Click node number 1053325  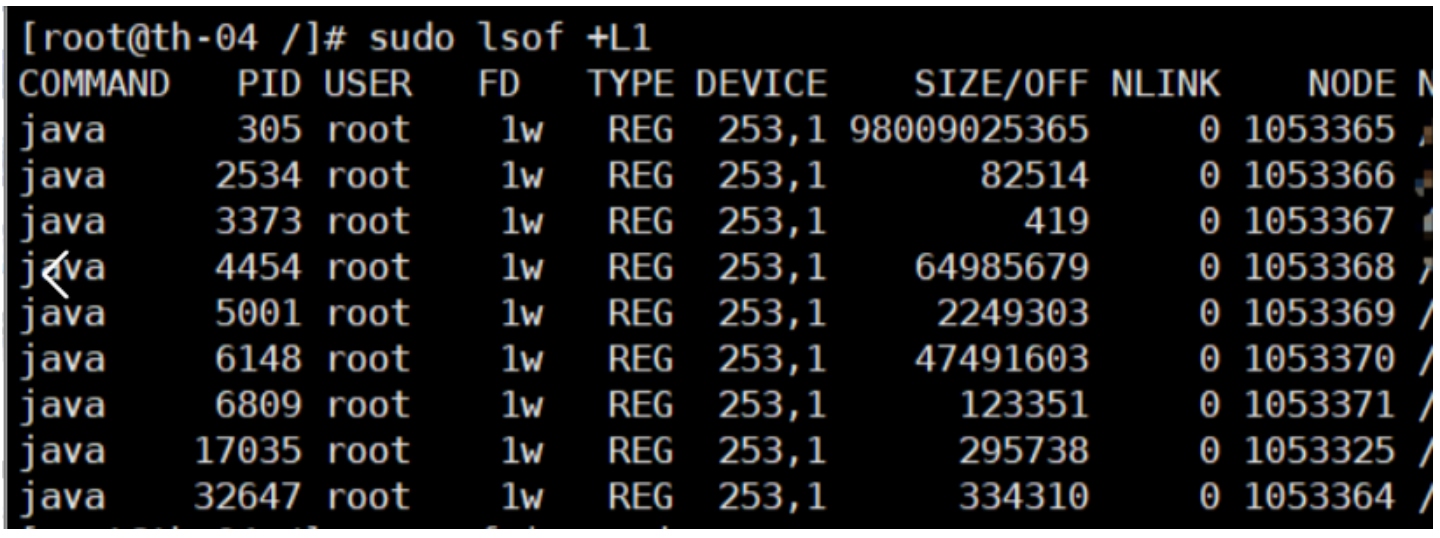(x=1319, y=451)
